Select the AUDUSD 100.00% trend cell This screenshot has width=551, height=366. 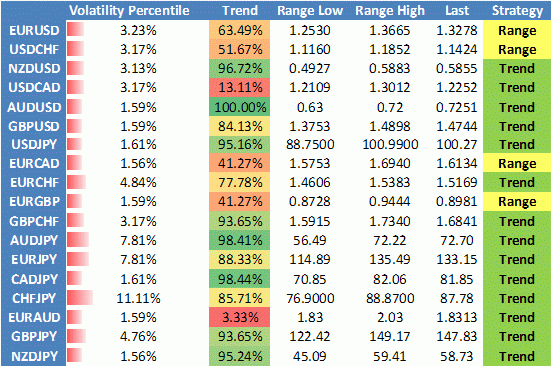tap(240, 107)
